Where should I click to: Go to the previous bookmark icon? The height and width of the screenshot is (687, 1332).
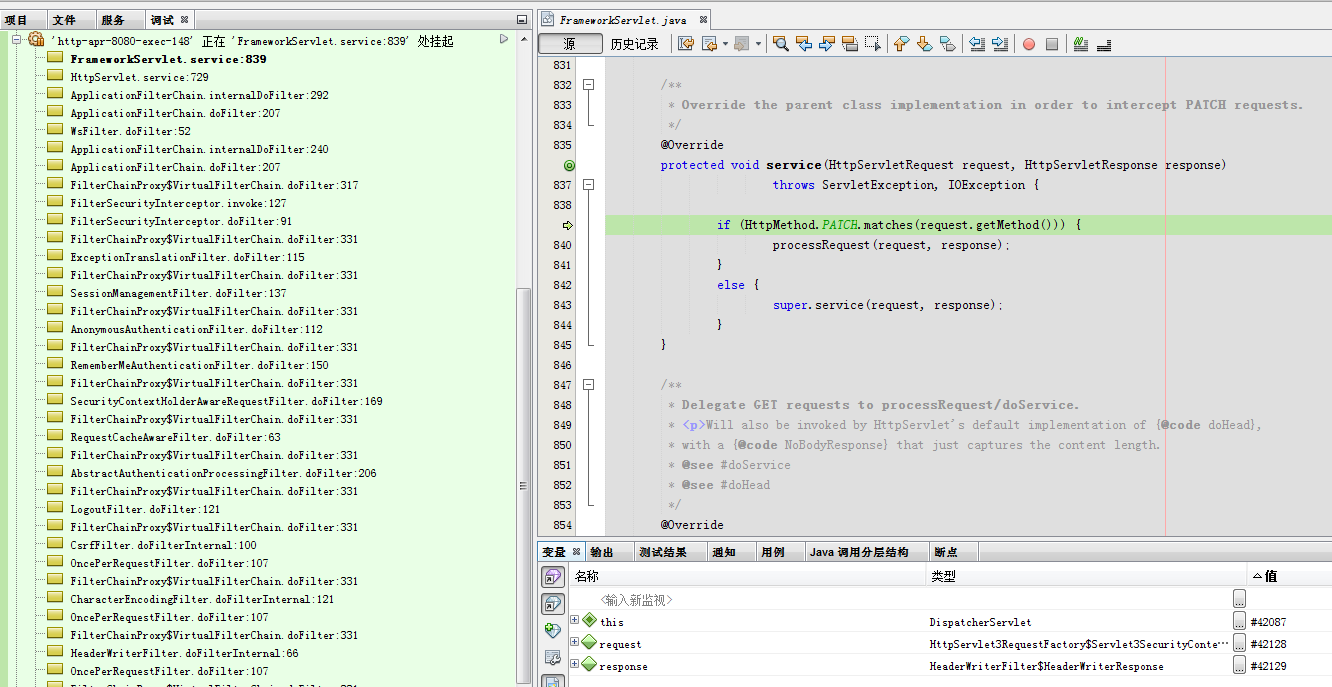pos(901,44)
